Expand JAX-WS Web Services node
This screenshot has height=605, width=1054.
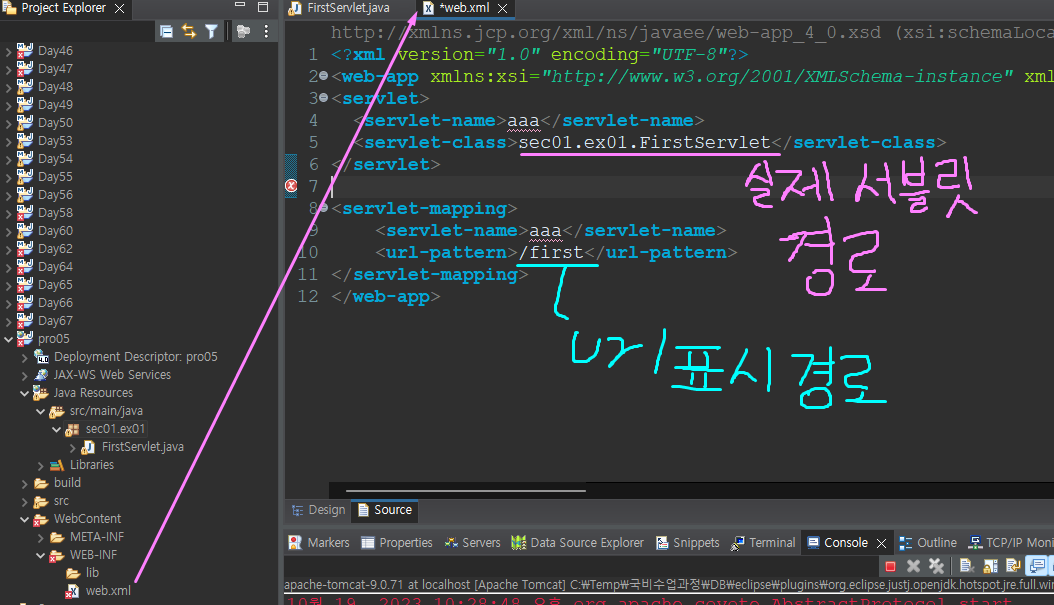24,375
